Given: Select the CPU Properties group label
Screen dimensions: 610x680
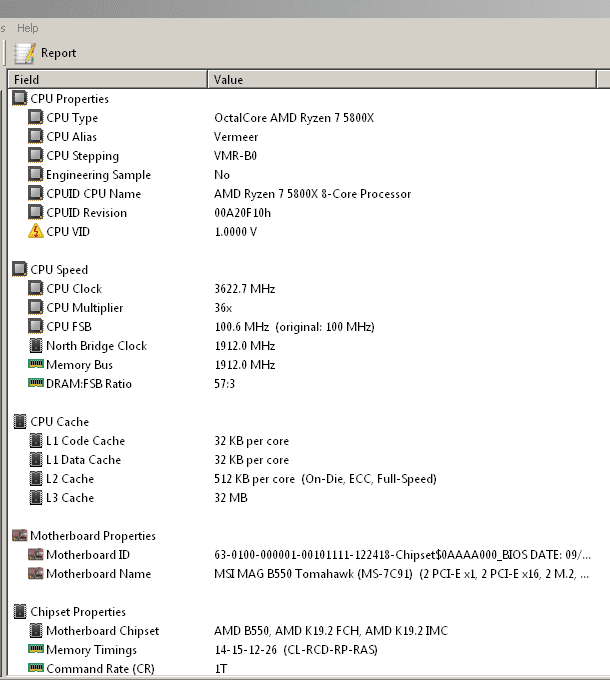Looking at the screenshot, I should click(x=69, y=99).
